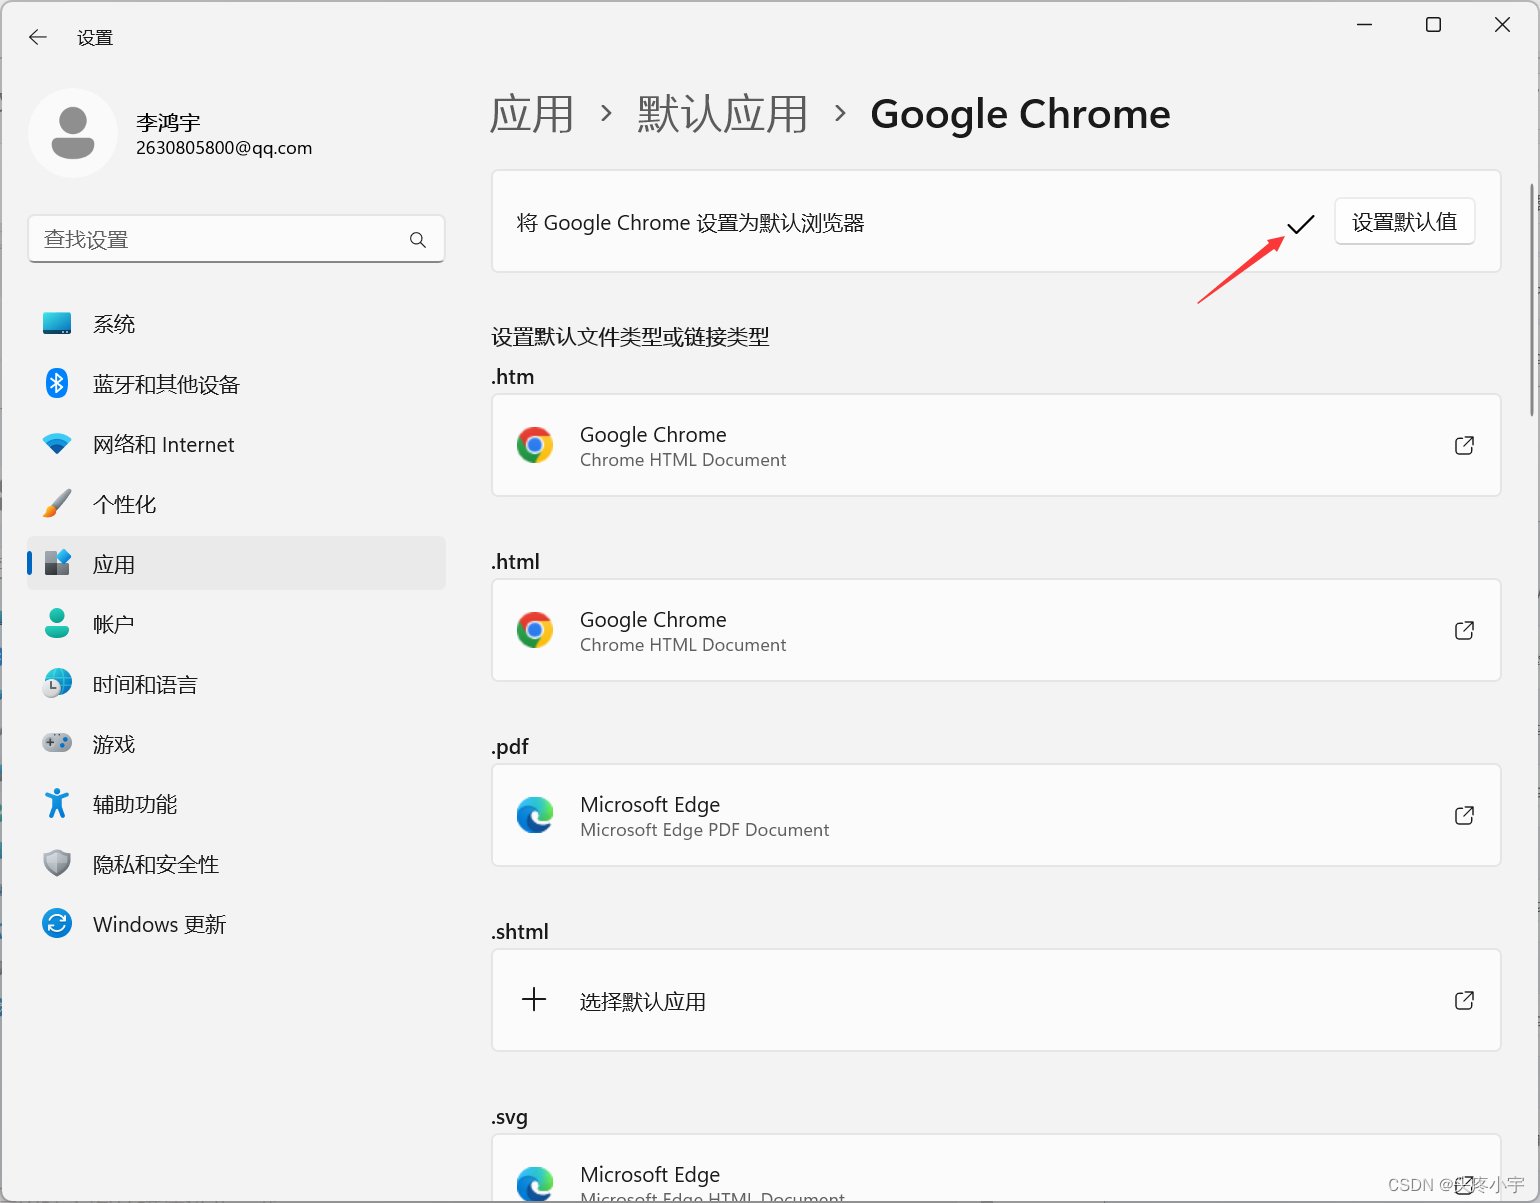Open the external-link icon for .html

1464,630
